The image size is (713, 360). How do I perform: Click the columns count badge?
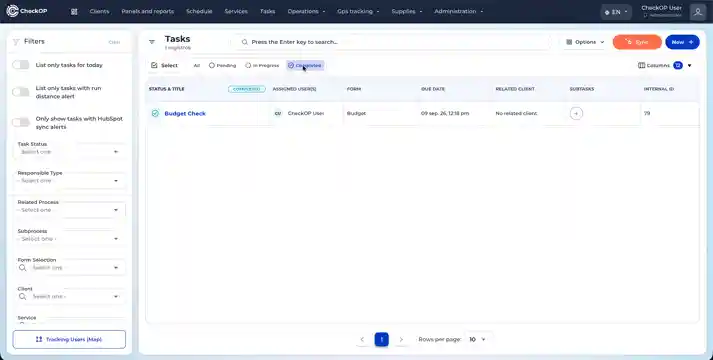click(x=678, y=65)
